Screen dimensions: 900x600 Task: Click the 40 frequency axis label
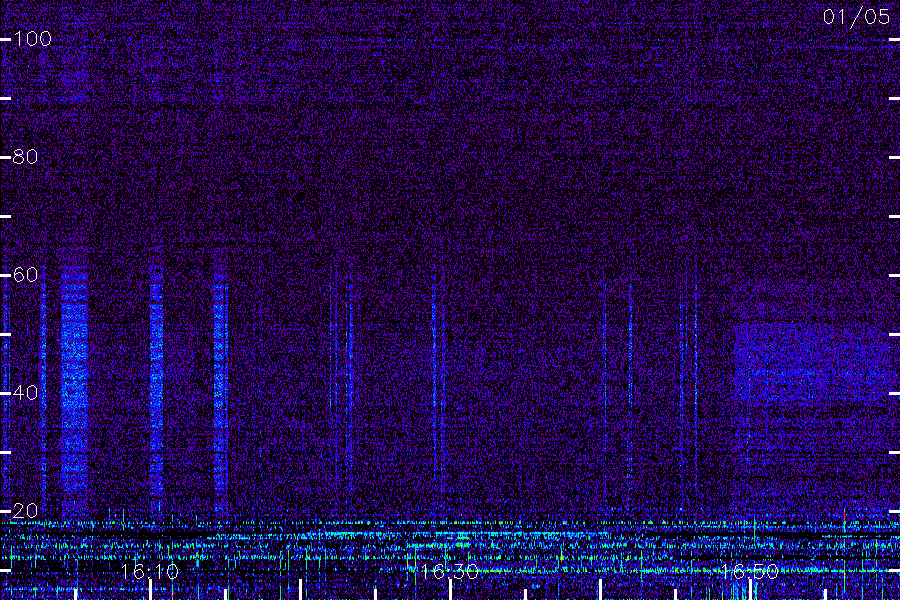(25, 393)
